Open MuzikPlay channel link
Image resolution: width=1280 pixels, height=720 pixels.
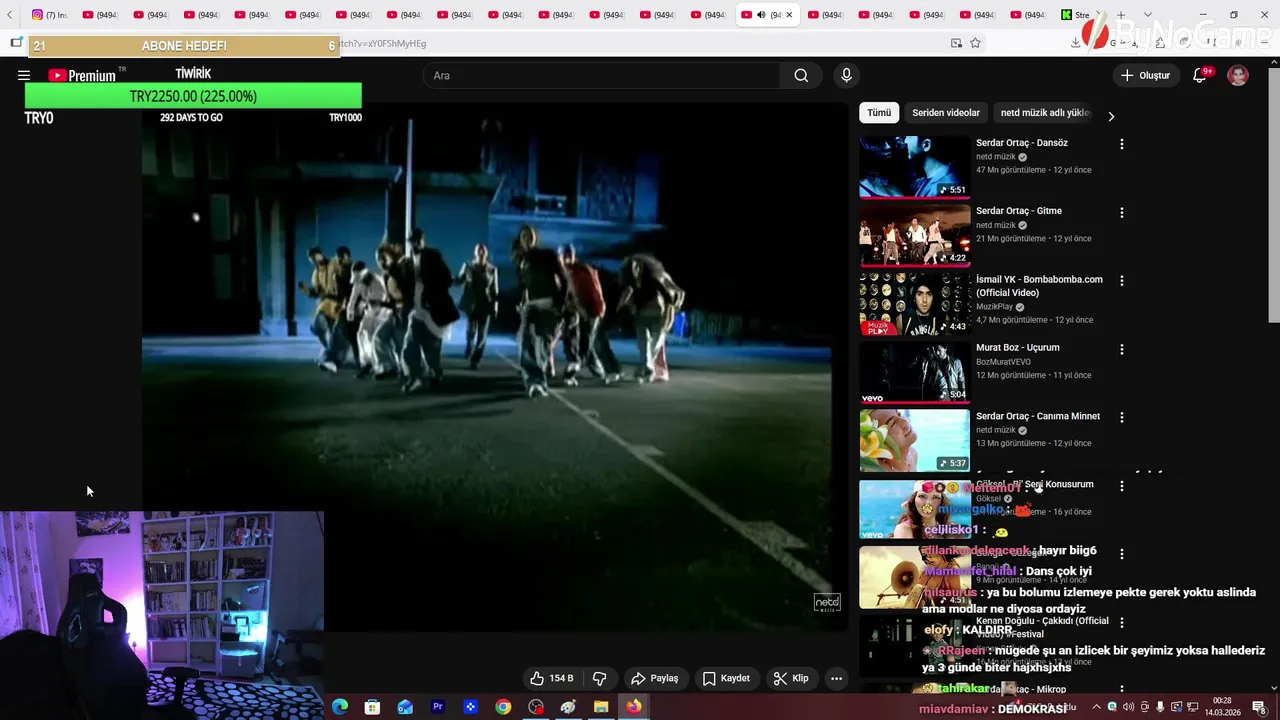995,307
